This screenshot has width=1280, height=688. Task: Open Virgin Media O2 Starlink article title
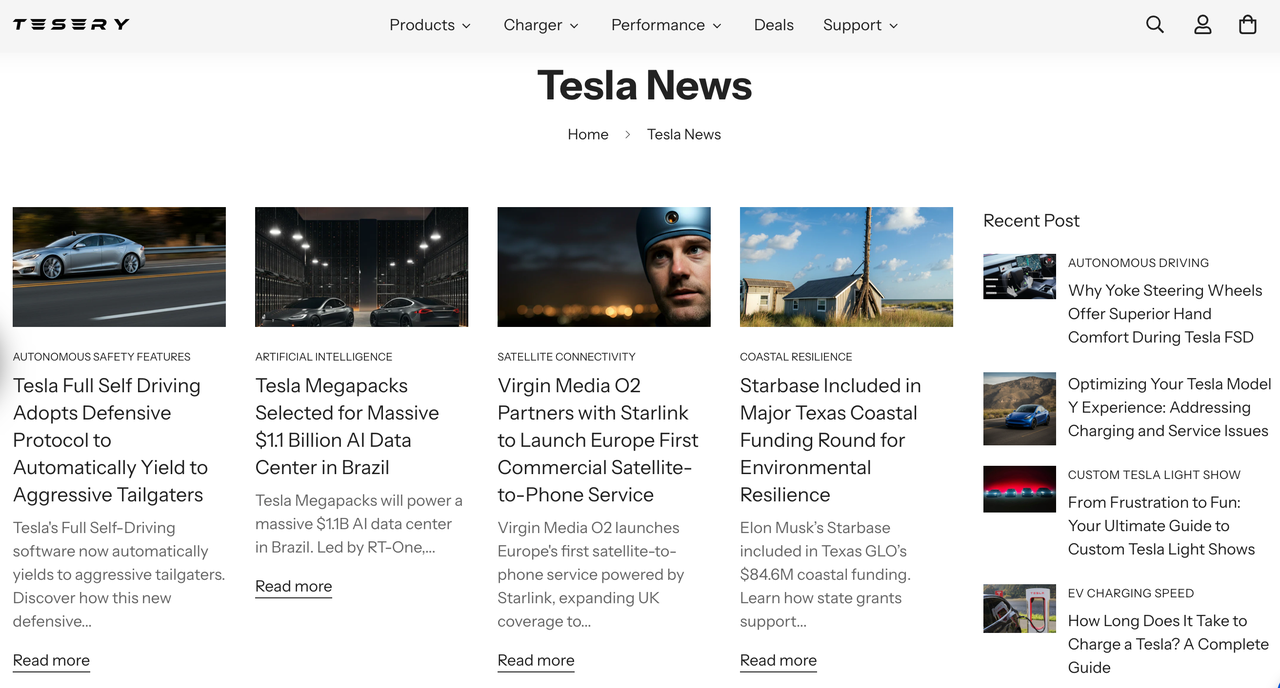[x=598, y=440]
